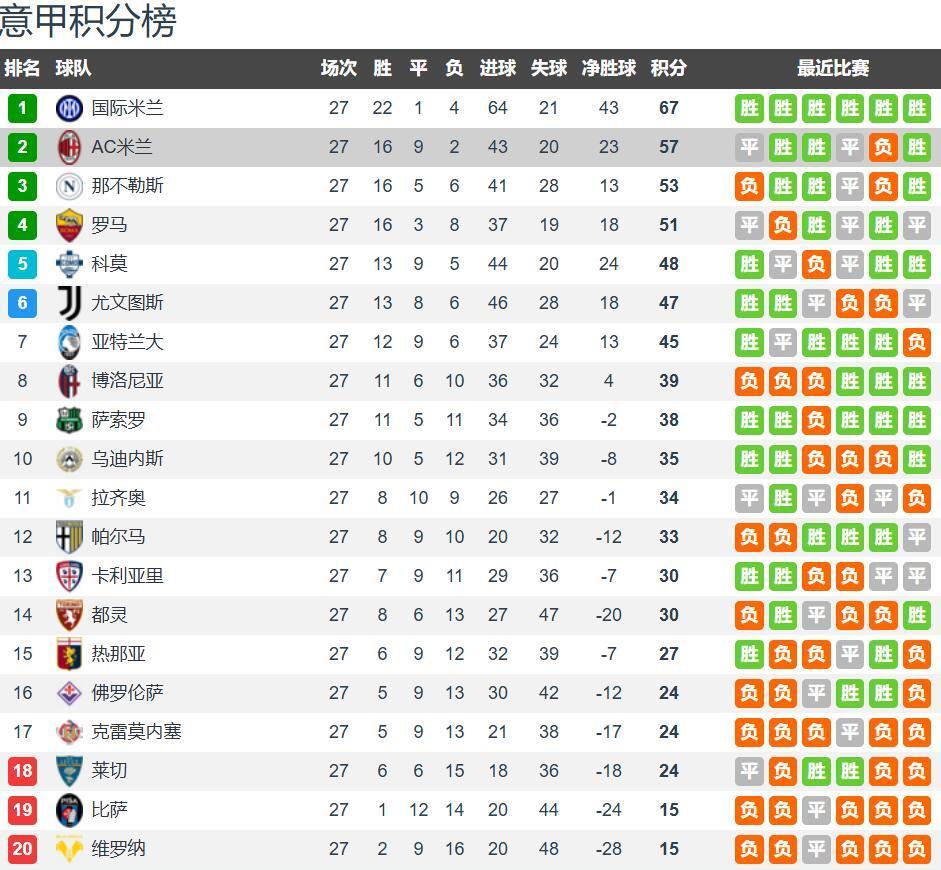Click the Atalanta (亚特兰大) club crest

[69, 342]
